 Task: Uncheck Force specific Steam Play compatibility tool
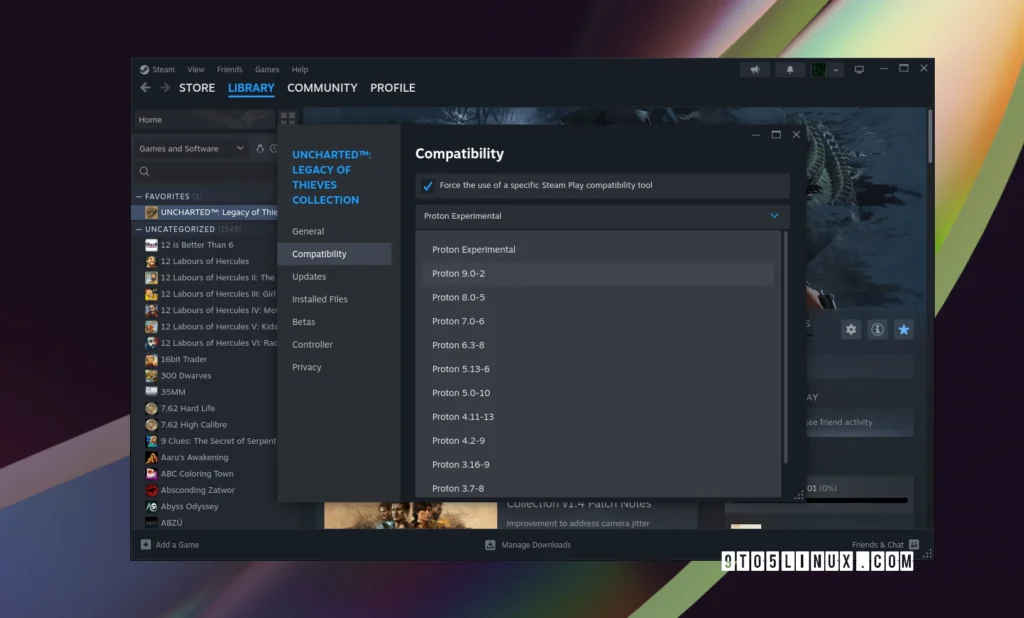pos(428,186)
